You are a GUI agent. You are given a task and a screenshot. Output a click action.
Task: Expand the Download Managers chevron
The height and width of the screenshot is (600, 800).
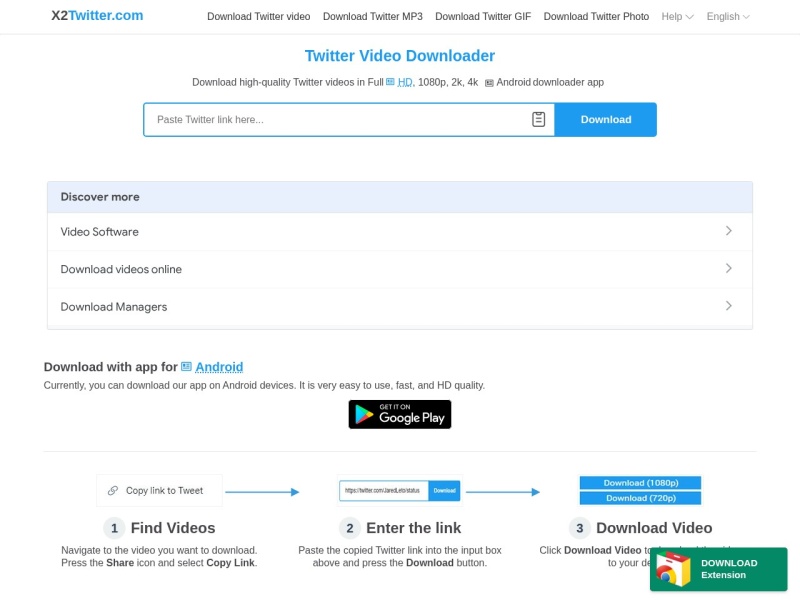pyautogui.click(x=729, y=306)
